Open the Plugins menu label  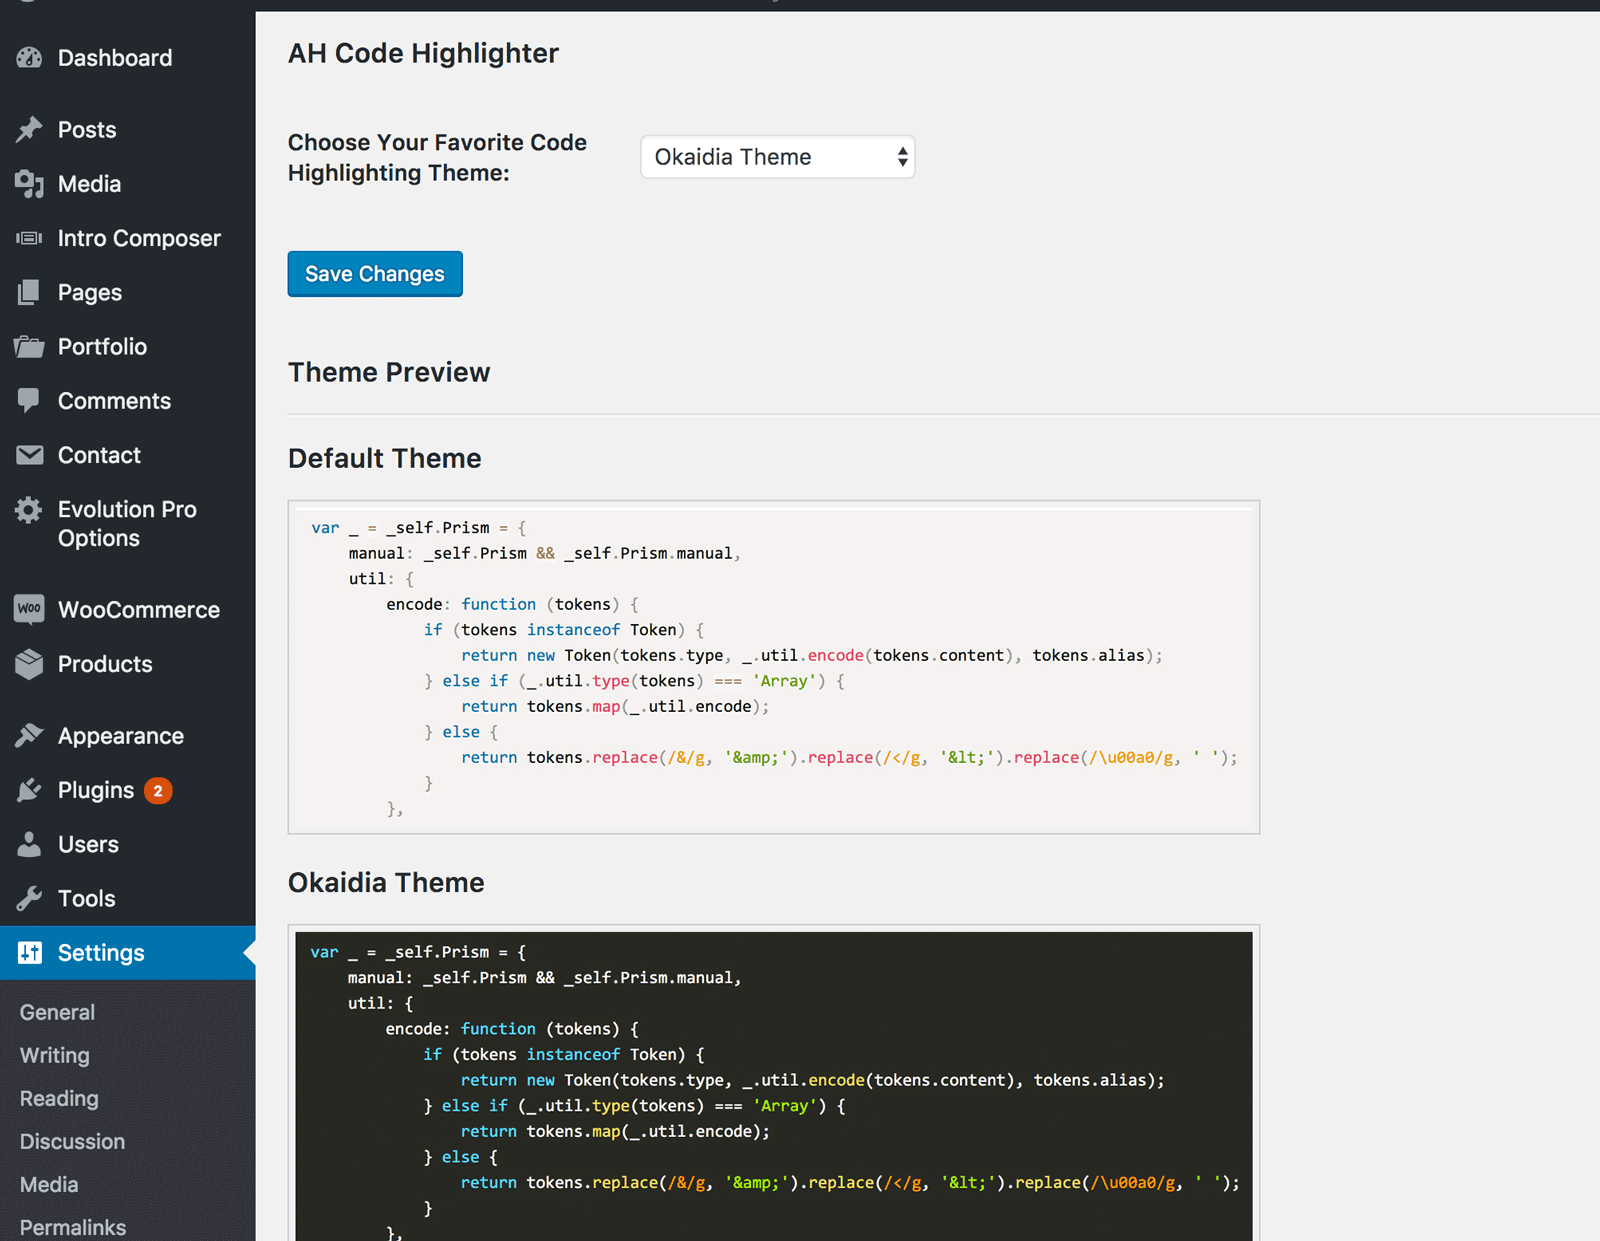click(x=96, y=791)
